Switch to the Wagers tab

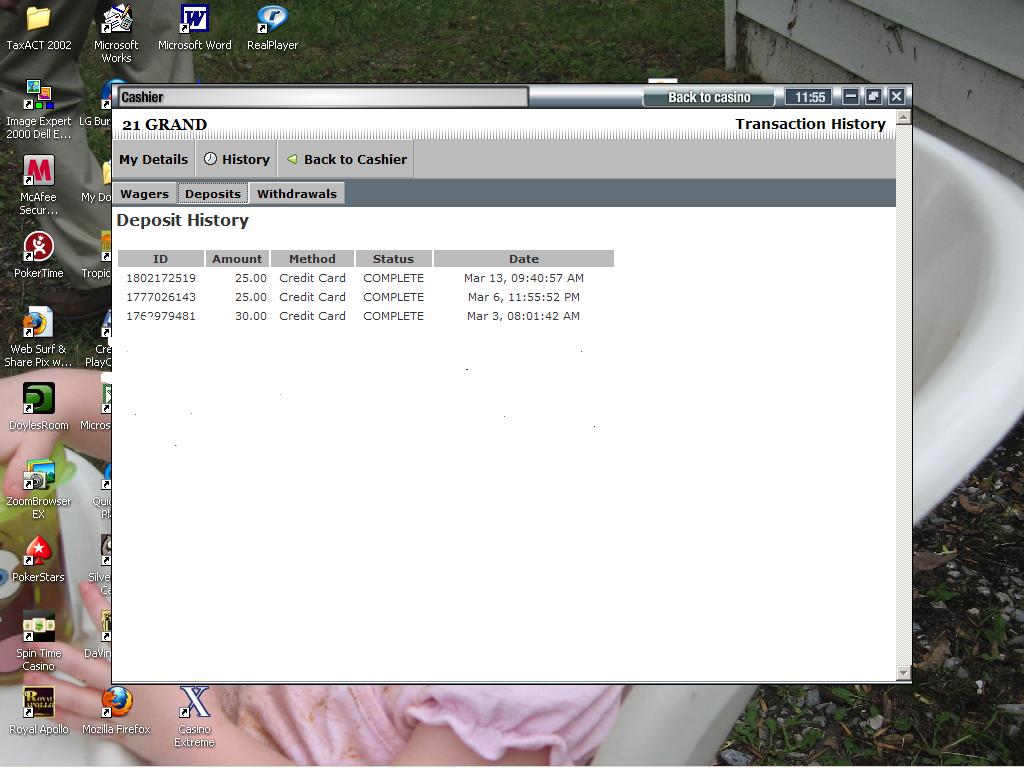[144, 193]
